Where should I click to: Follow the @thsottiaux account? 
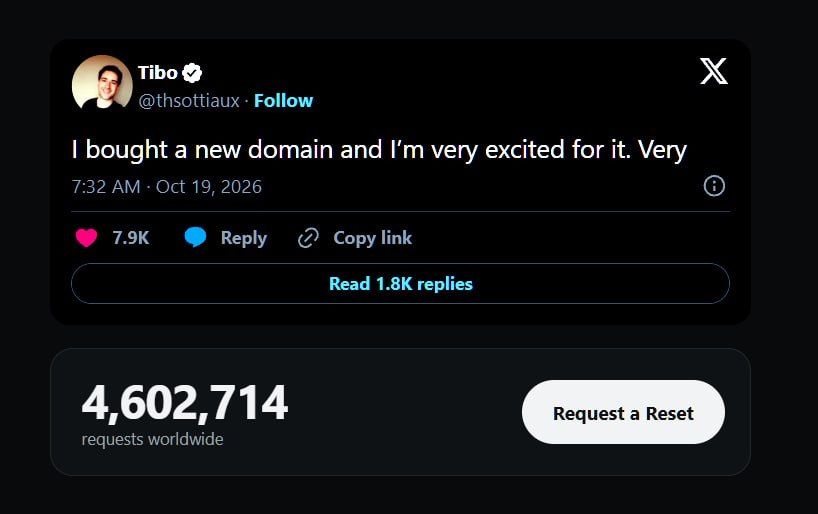tap(283, 100)
